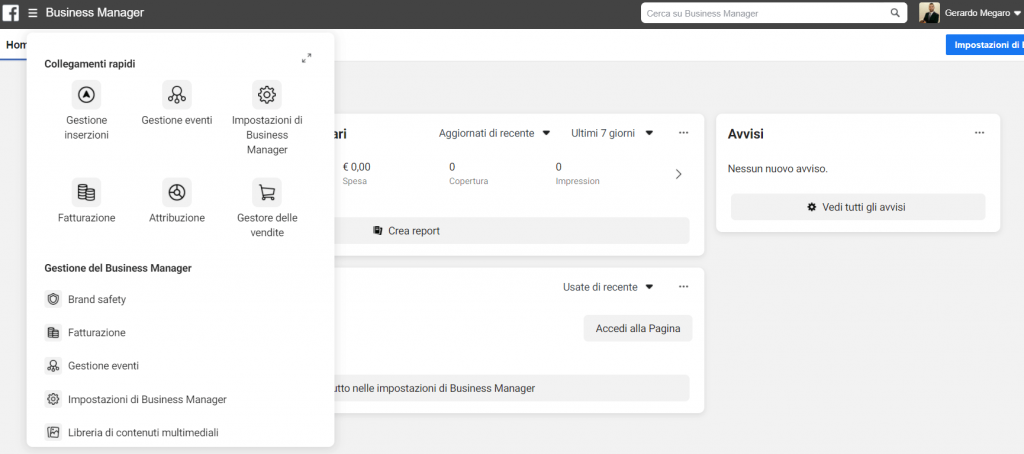Show next metrics with right chevron
Viewport: 1024px width, 454px height.
pos(679,174)
